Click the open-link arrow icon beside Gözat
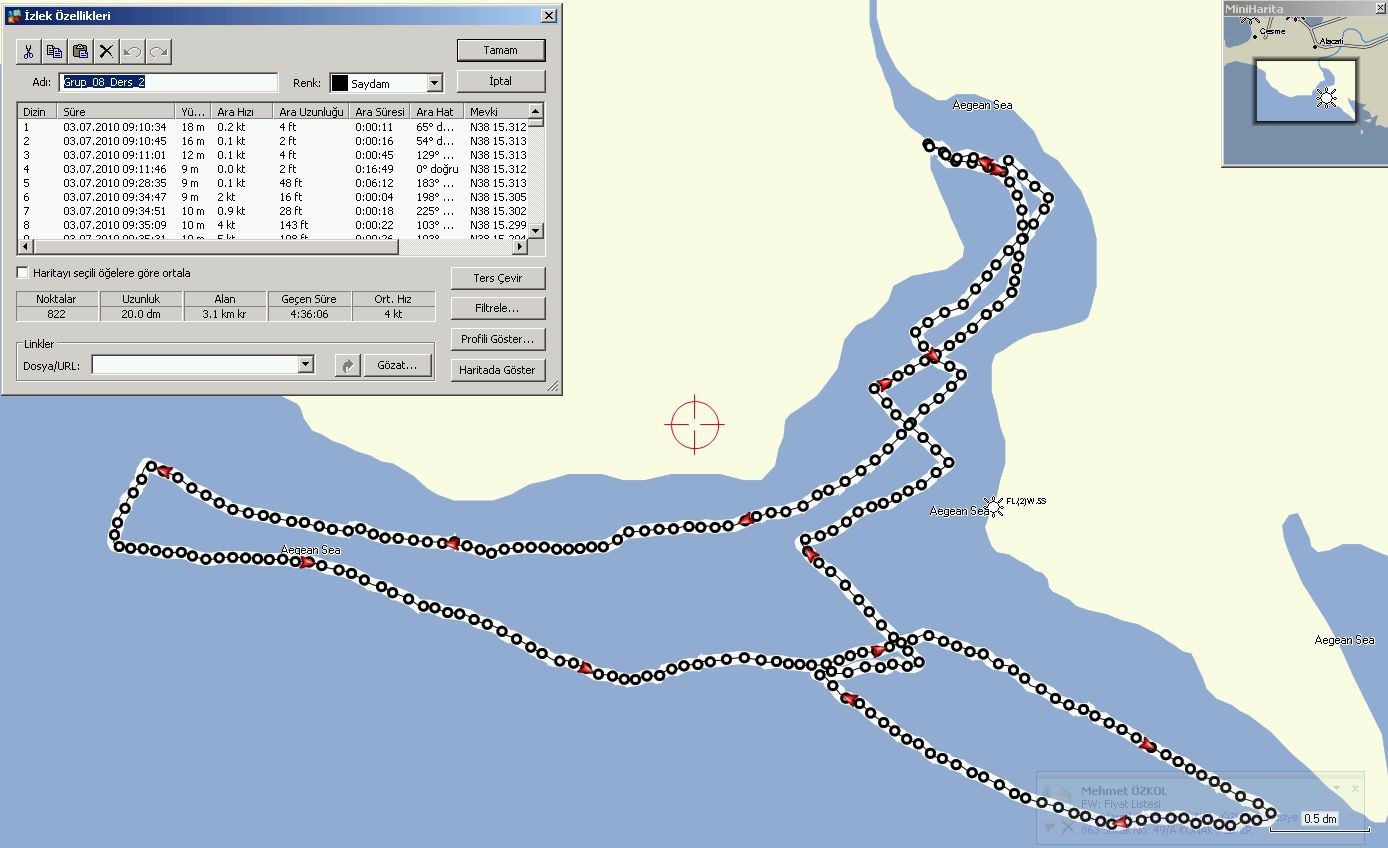 (x=347, y=366)
